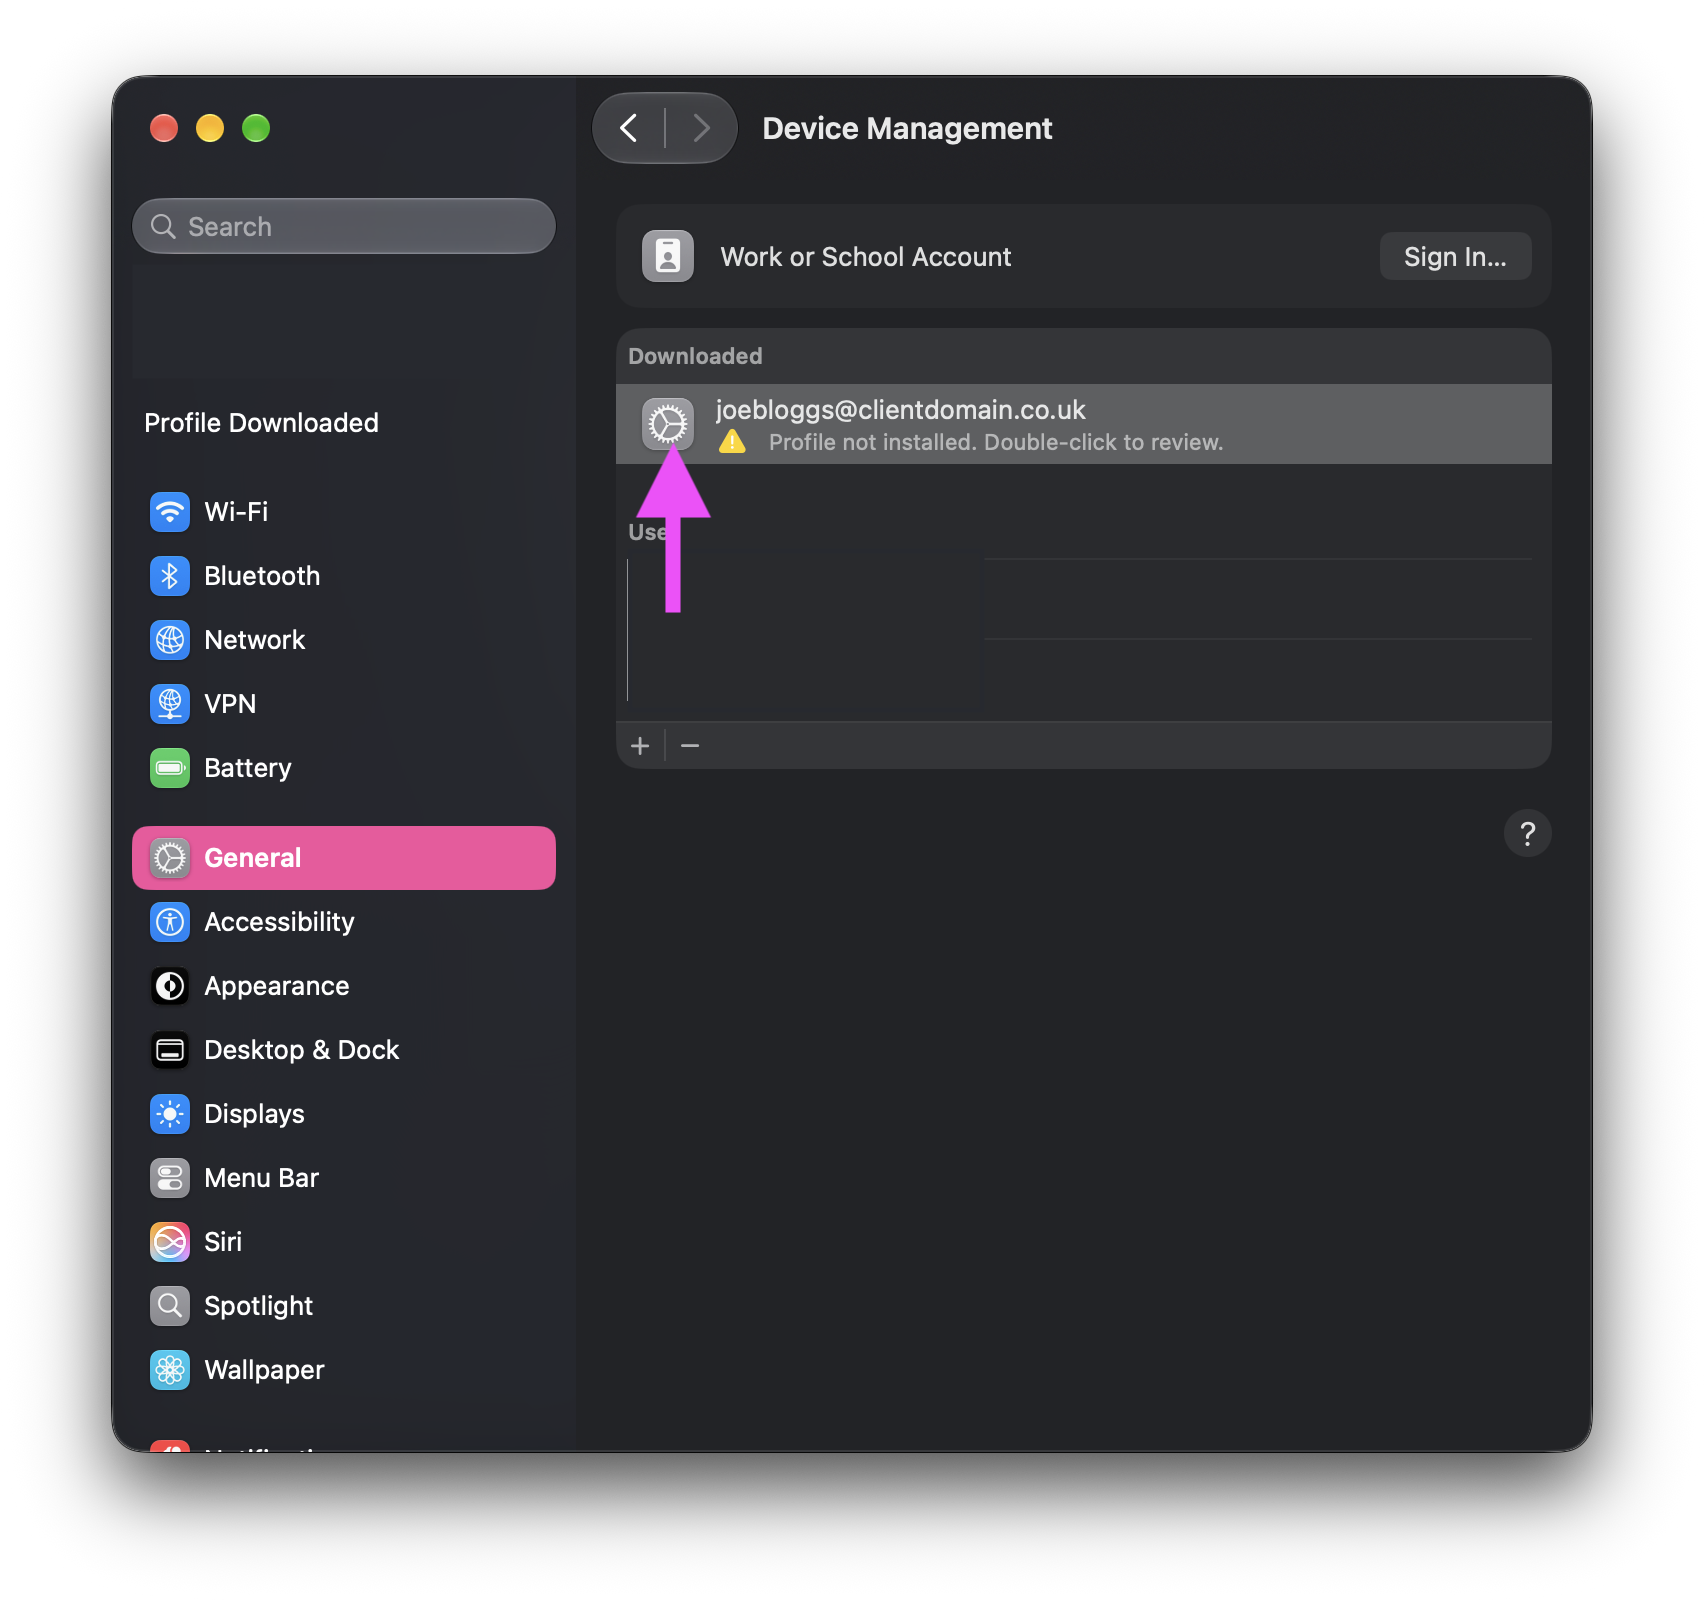This screenshot has height=1600, width=1704.
Task: Click the Bluetooth sidebar icon
Action: click(170, 576)
